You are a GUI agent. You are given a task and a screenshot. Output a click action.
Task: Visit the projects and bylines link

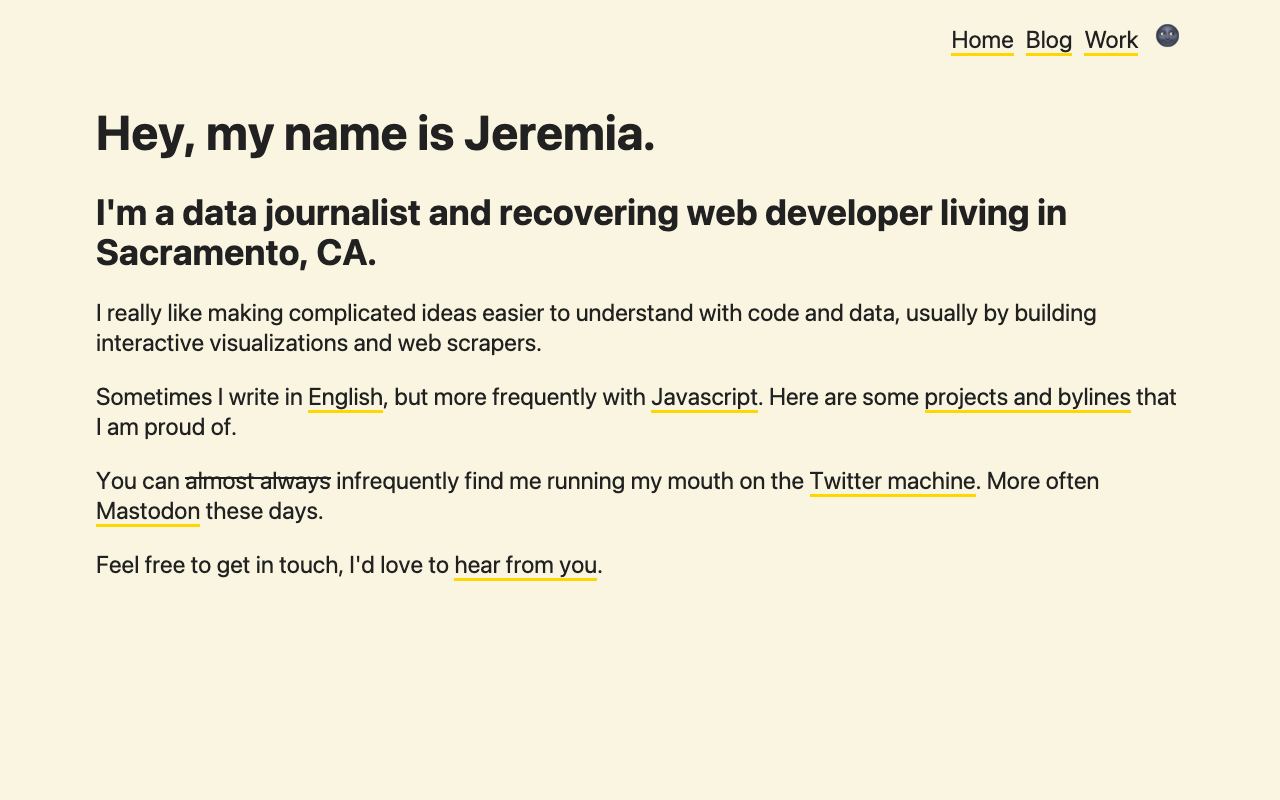(x=1027, y=398)
